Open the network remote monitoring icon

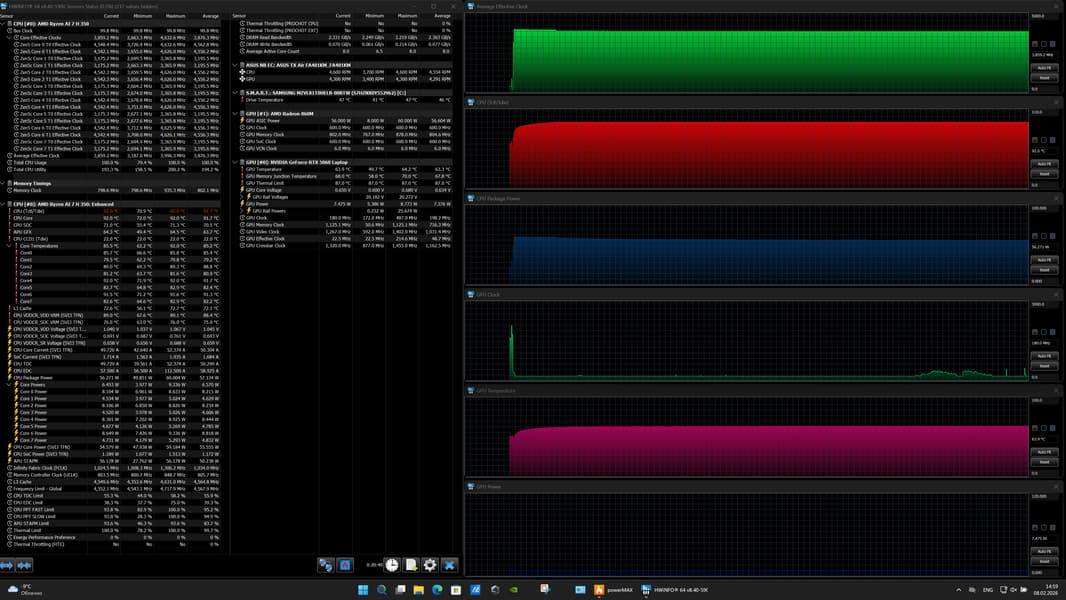point(325,565)
